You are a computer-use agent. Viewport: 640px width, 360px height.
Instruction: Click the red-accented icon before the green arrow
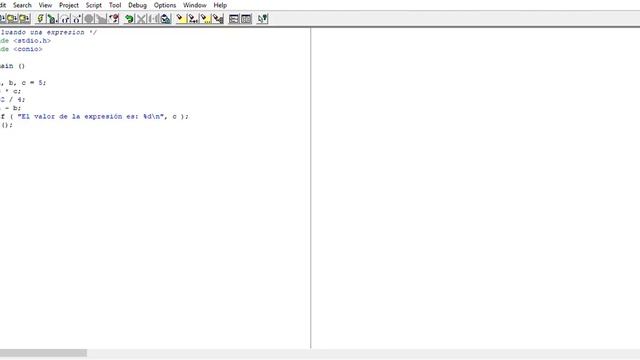click(113, 19)
